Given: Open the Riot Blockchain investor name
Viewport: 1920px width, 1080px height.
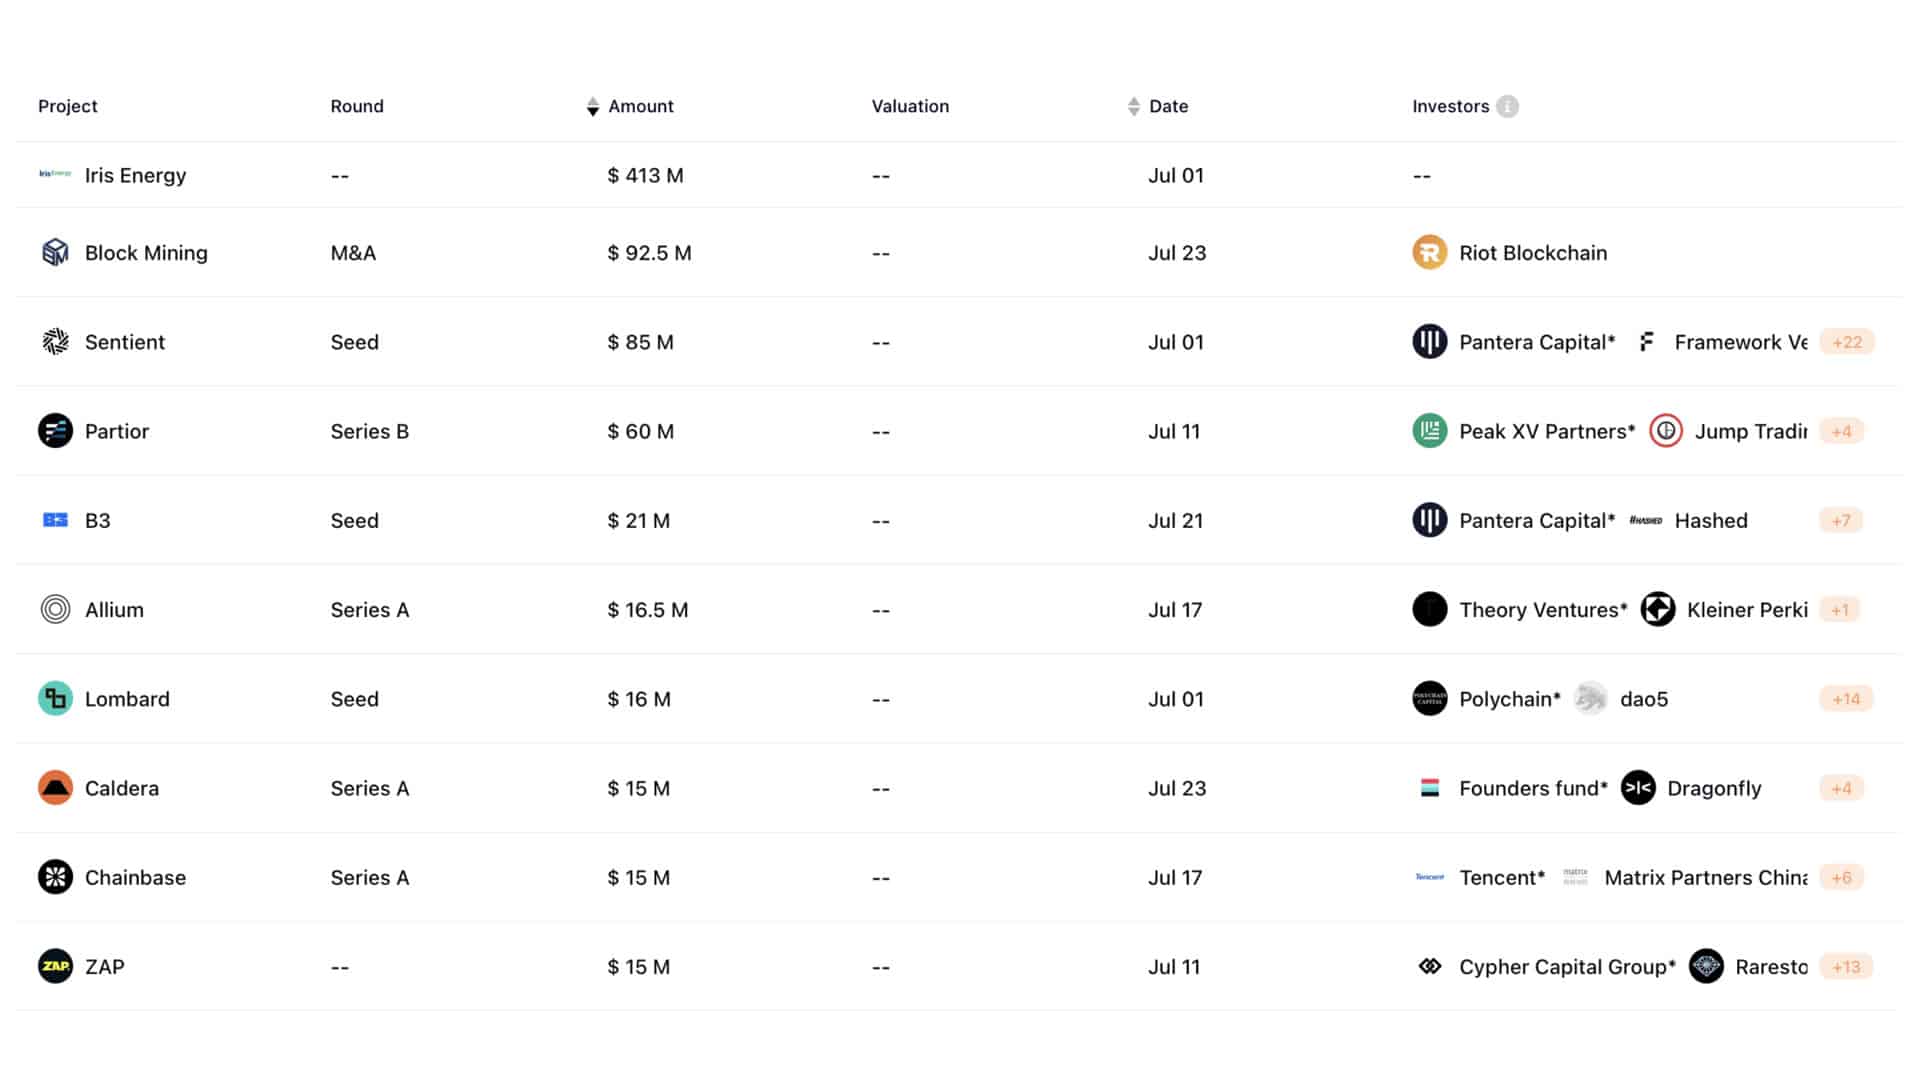Looking at the screenshot, I should tap(1533, 253).
